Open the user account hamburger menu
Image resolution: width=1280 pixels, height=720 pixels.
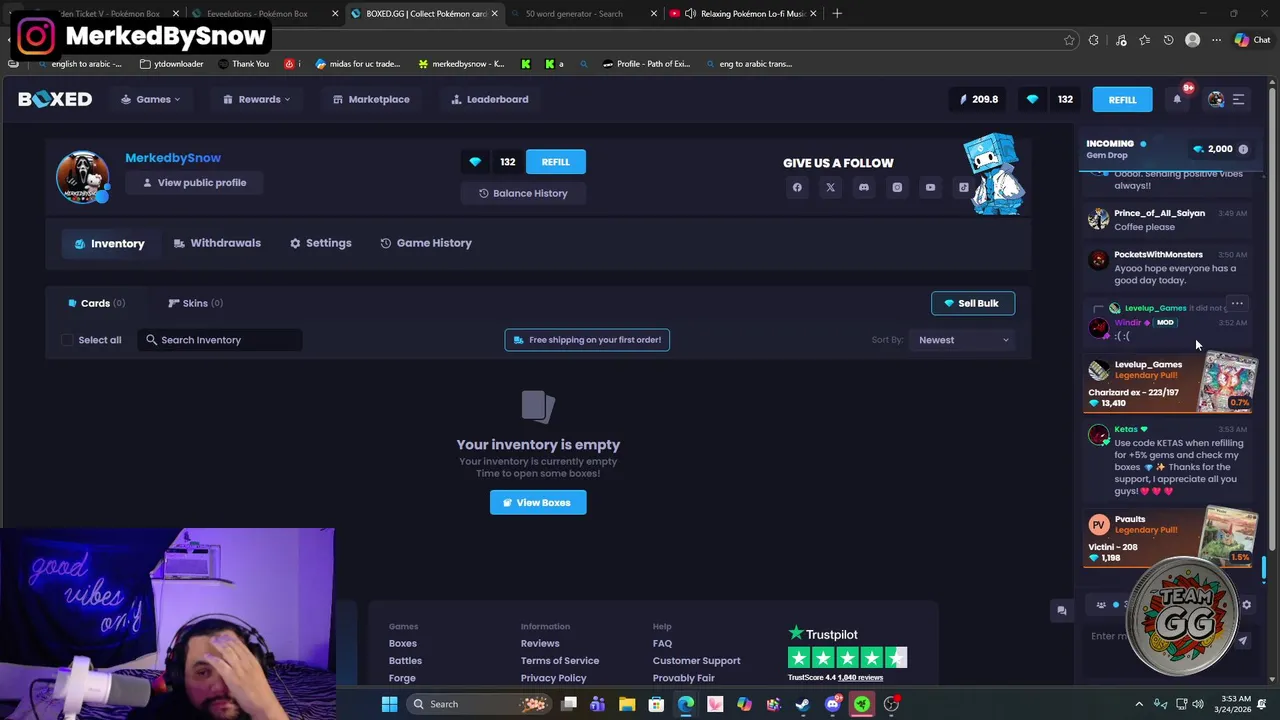tap(1238, 99)
